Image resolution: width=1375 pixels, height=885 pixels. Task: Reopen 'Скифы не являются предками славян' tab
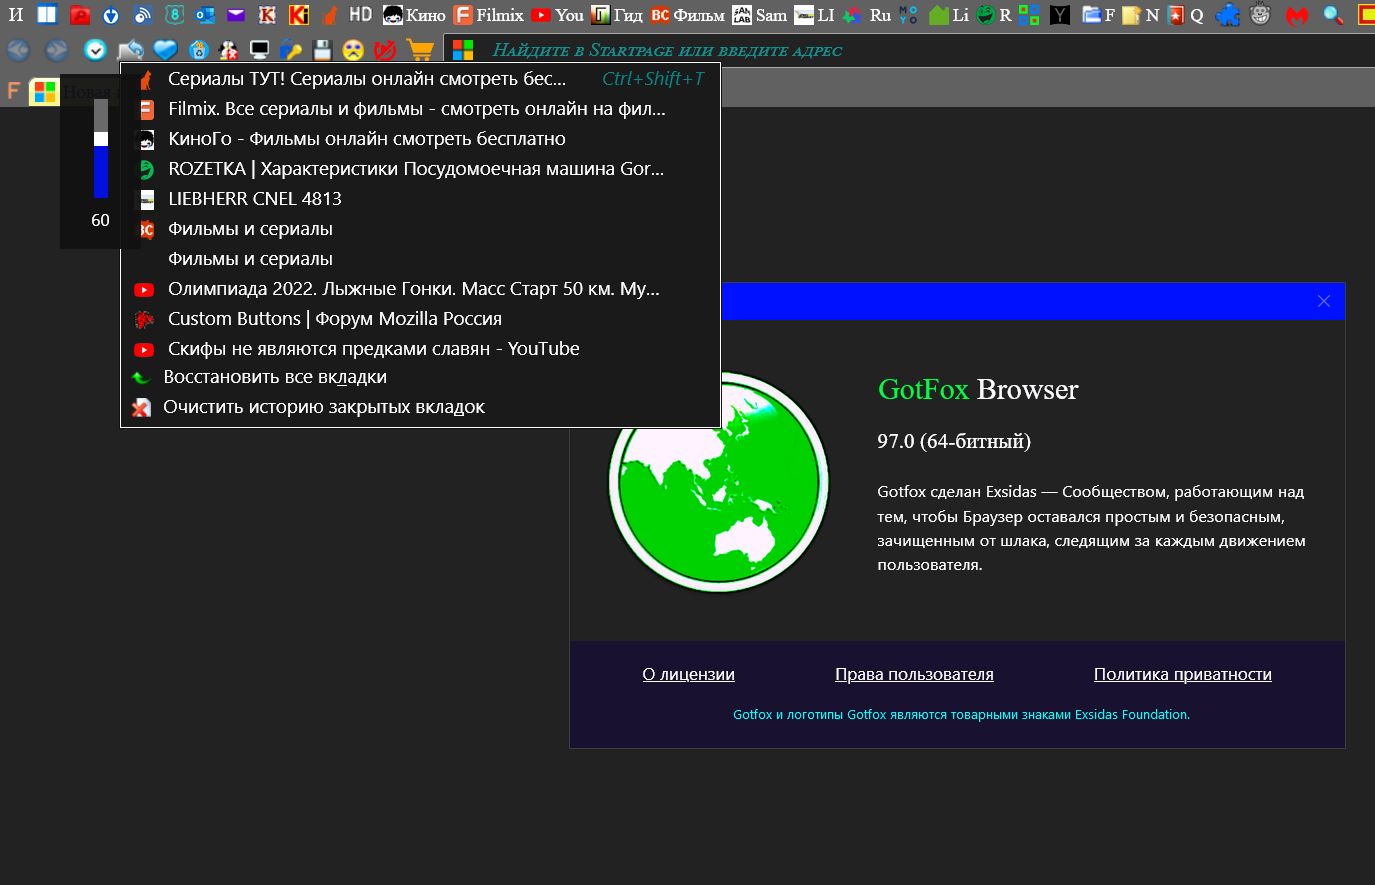420,349
